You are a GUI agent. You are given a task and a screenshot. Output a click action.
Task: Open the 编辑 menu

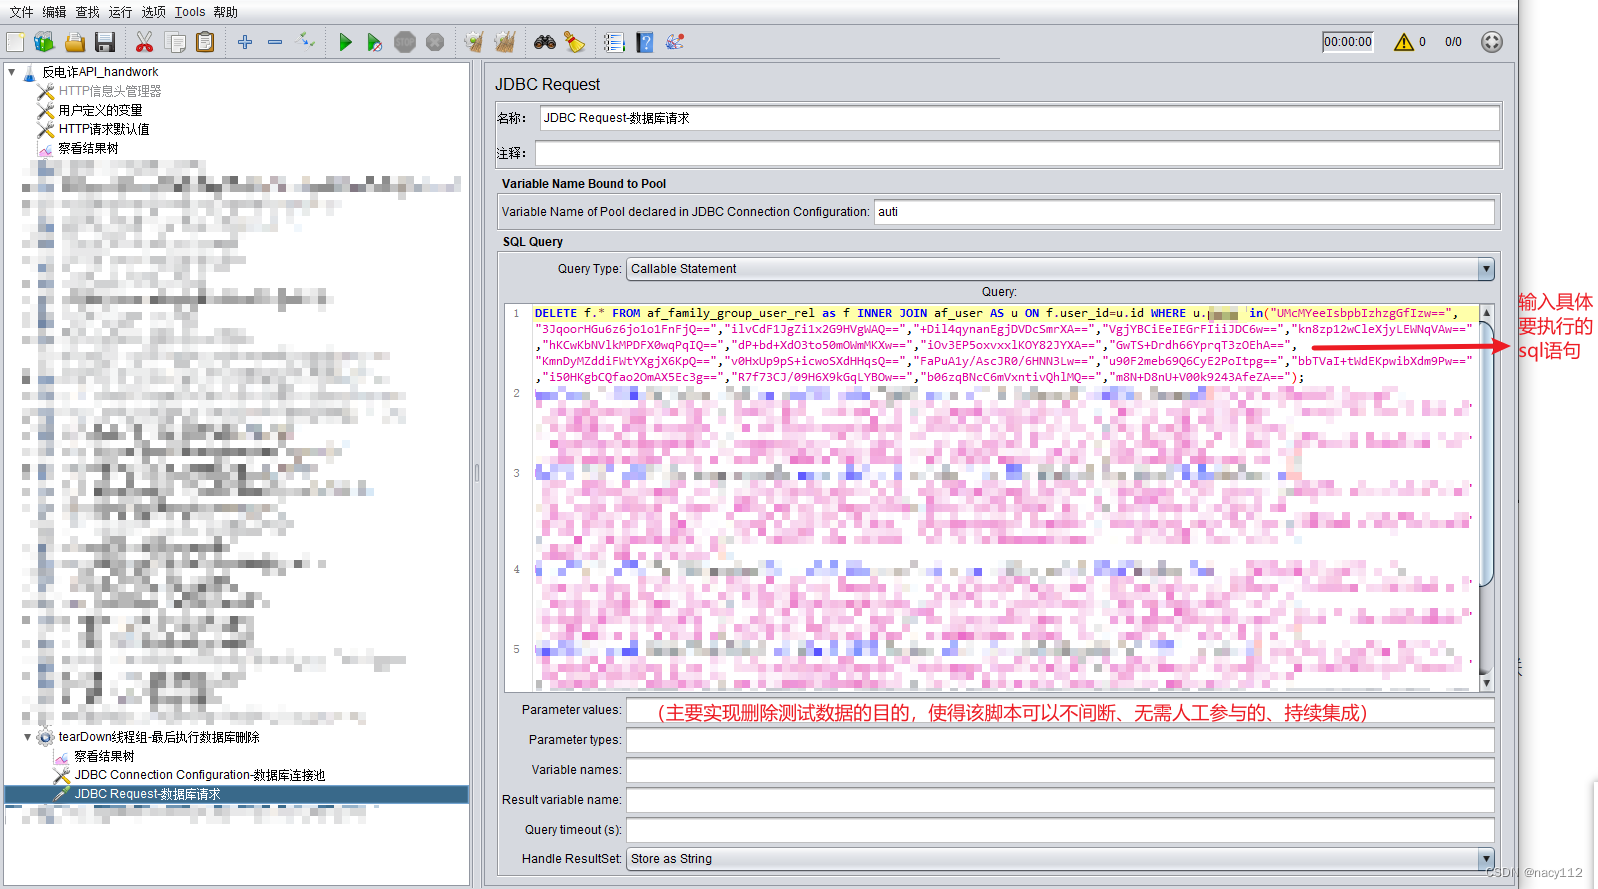click(54, 12)
